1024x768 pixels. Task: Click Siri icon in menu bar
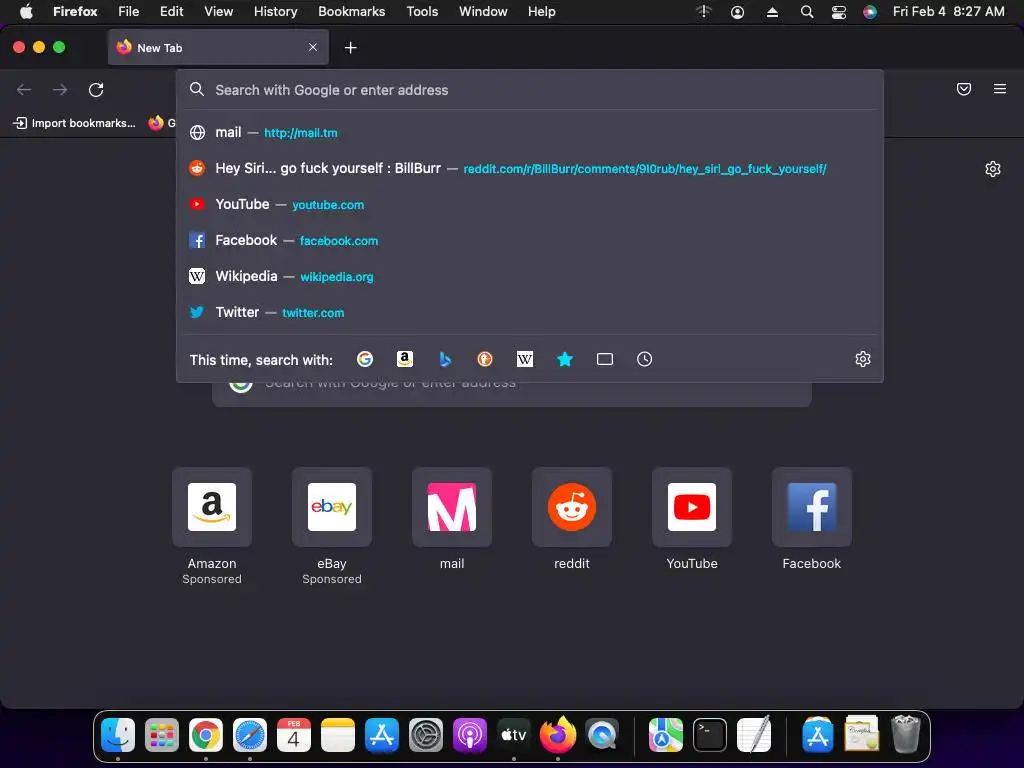point(870,12)
